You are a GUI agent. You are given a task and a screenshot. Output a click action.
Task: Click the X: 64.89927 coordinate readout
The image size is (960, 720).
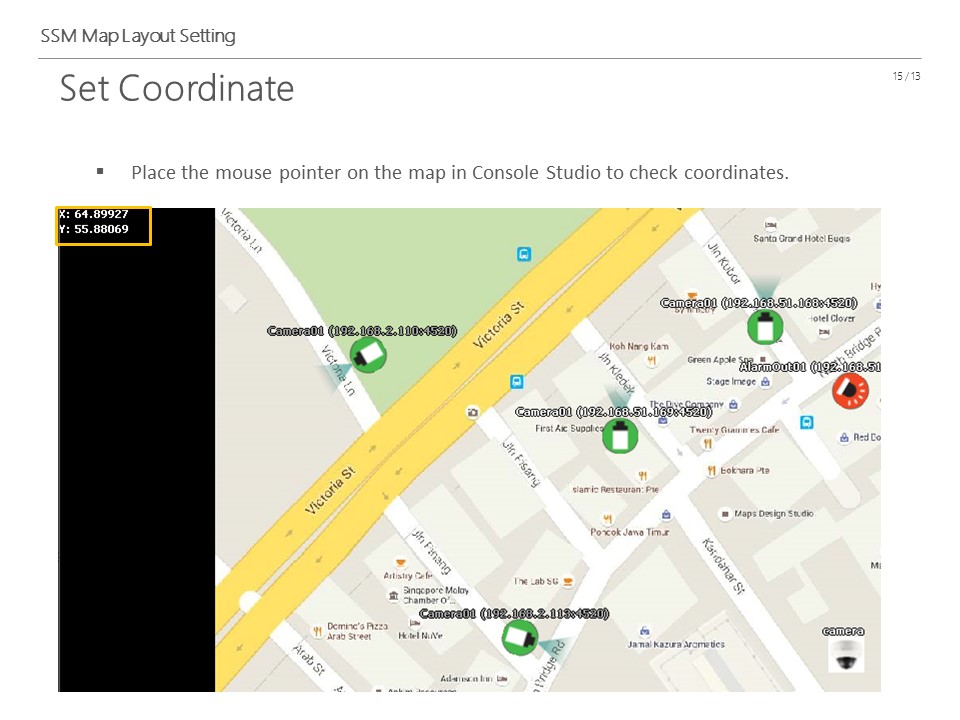tap(94, 214)
